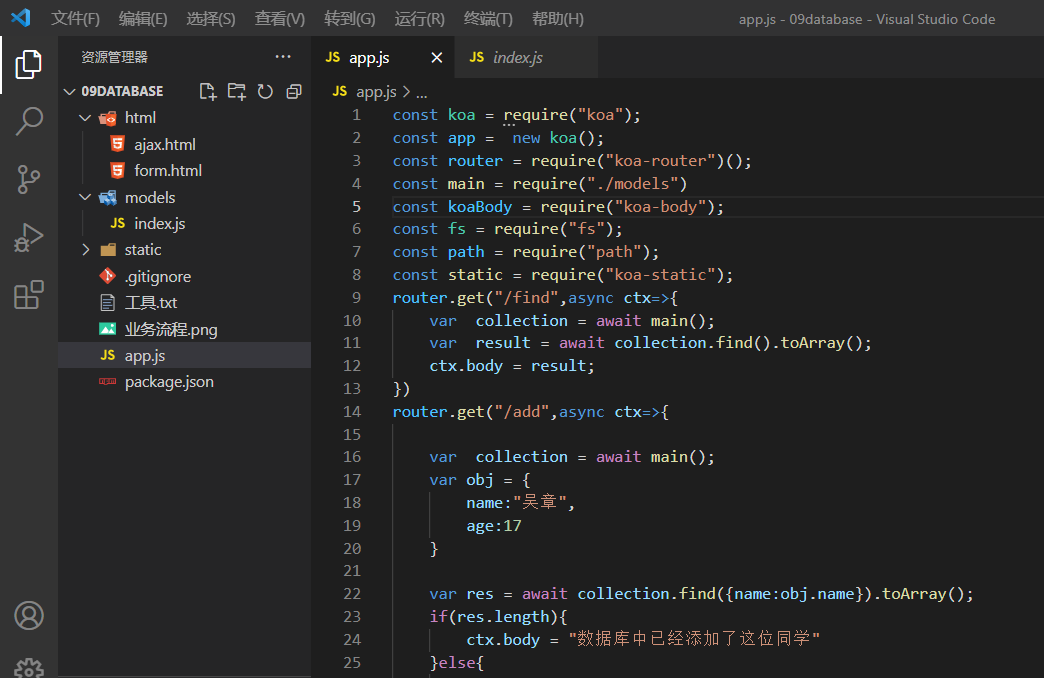
Task: Open index.js under models folder
Action: (x=184, y=224)
